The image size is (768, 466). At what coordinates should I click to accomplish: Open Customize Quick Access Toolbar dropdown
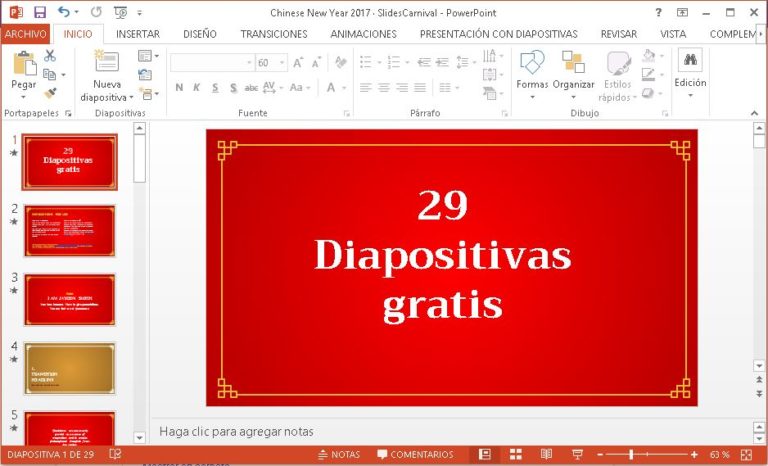pos(140,13)
